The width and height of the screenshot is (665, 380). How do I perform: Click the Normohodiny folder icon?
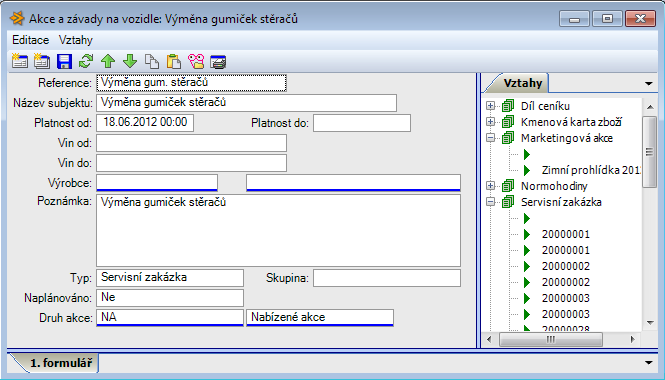508,186
